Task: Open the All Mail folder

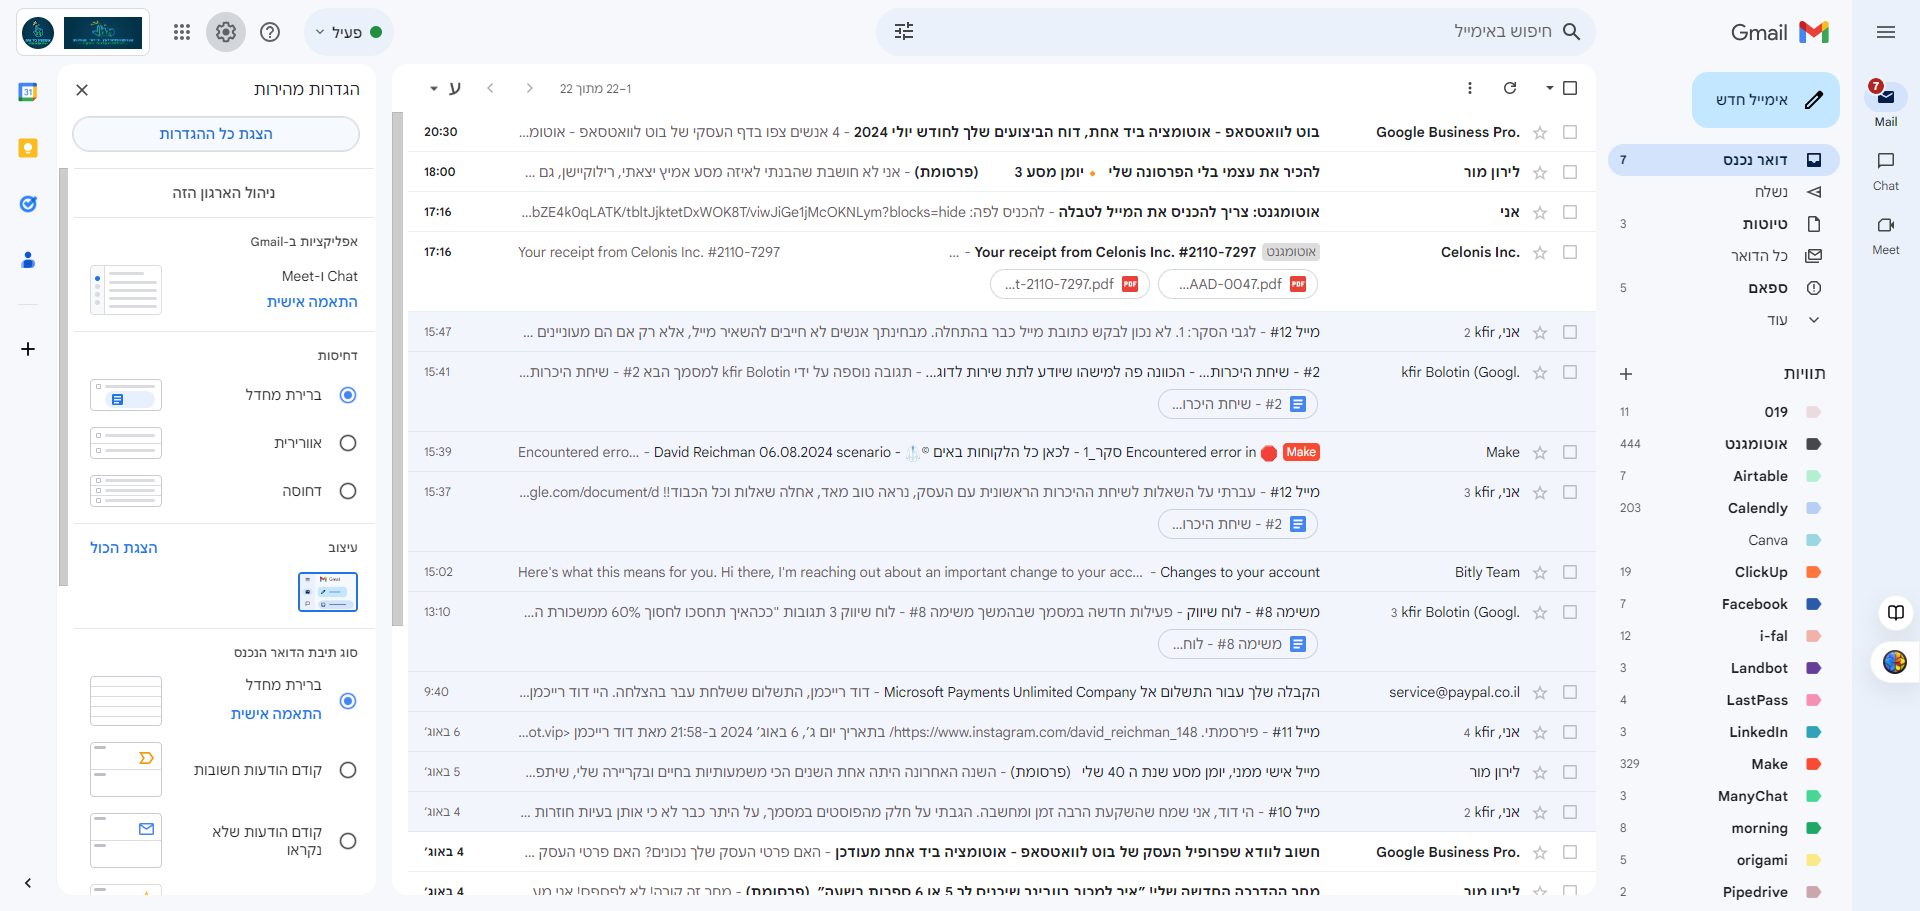Action: [x=1724, y=256]
